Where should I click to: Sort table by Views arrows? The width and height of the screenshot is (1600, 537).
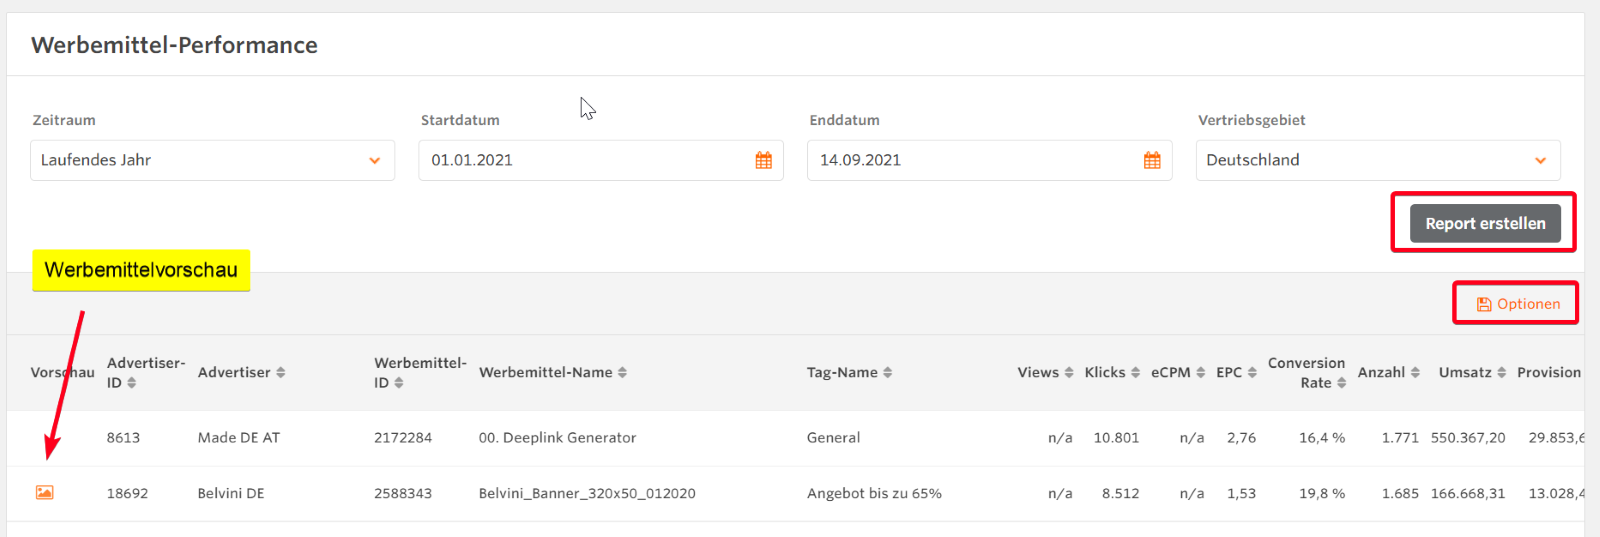tap(1069, 372)
